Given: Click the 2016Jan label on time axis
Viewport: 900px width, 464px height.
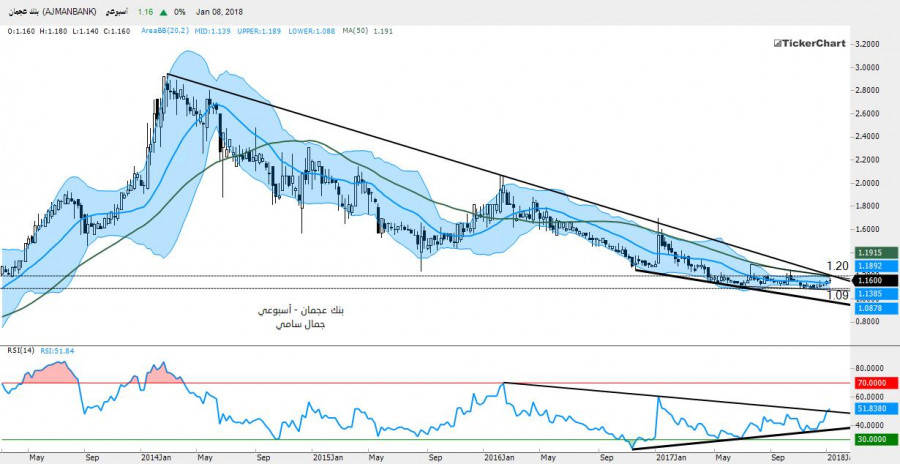Looking at the screenshot, I should click(x=500, y=456).
